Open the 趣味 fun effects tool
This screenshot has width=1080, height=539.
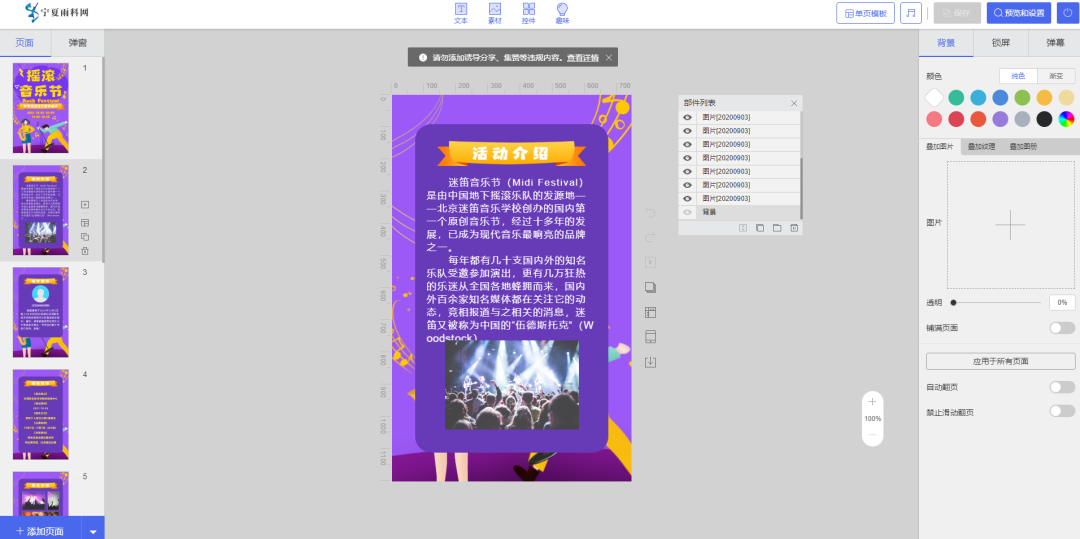[563, 13]
